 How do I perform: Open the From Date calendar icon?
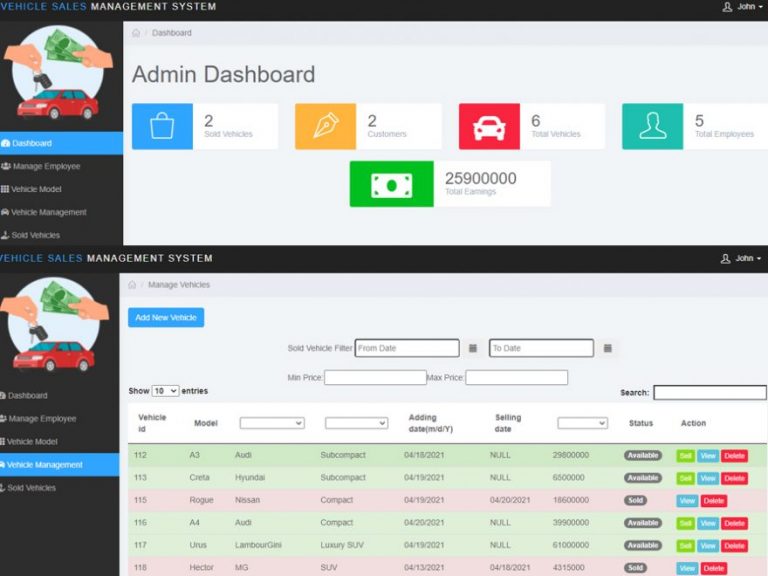(x=473, y=348)
